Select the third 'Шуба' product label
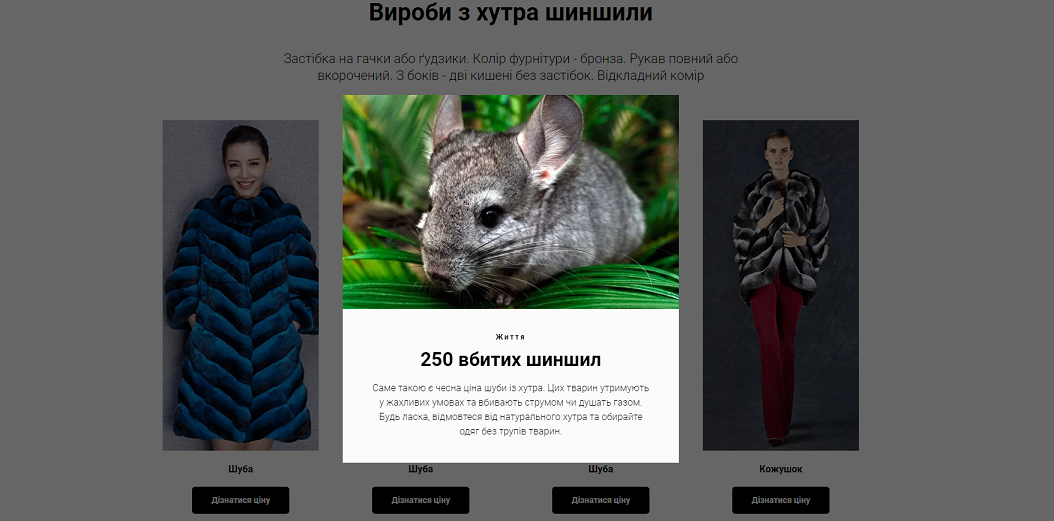 coord(600,469)
